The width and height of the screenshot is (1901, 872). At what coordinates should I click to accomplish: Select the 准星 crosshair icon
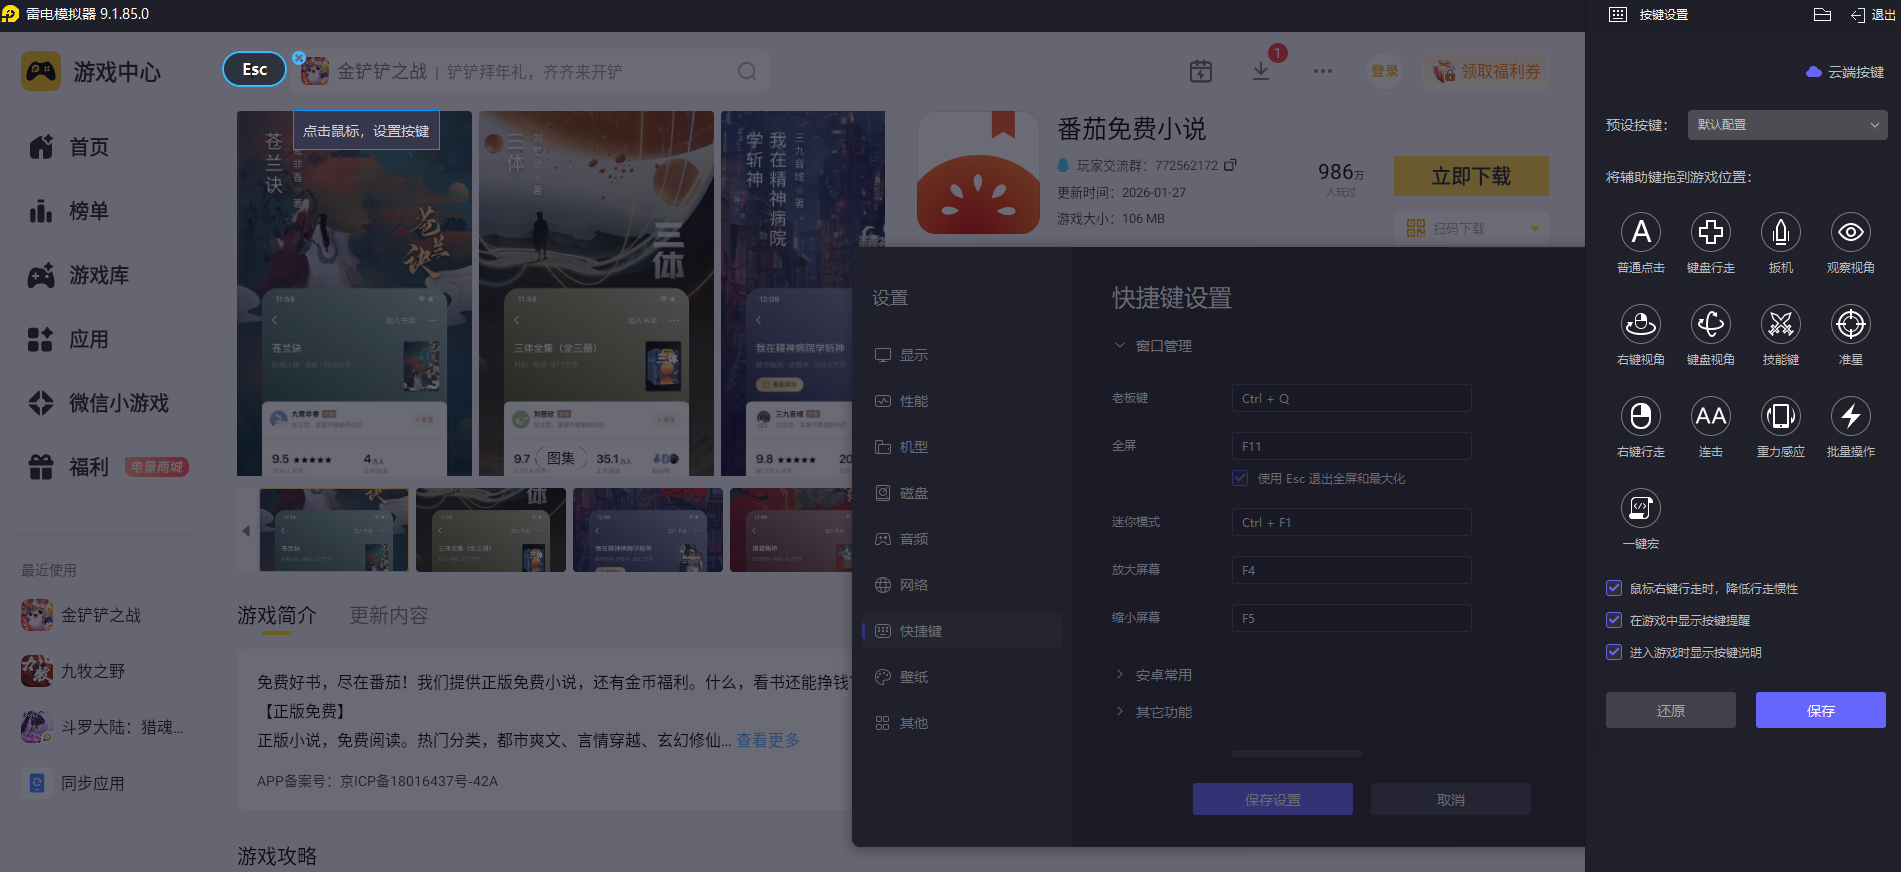click(1850, 325)
